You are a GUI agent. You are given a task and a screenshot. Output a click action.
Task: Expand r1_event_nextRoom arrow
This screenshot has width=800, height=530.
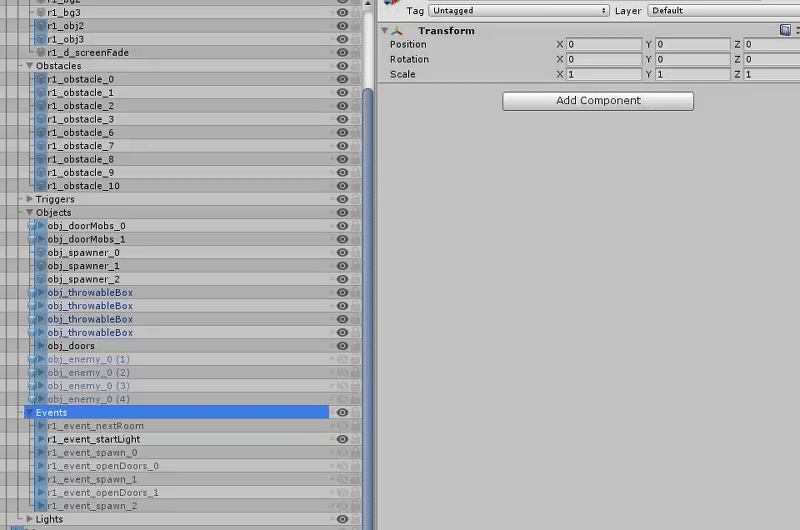[x=41, y=425]
